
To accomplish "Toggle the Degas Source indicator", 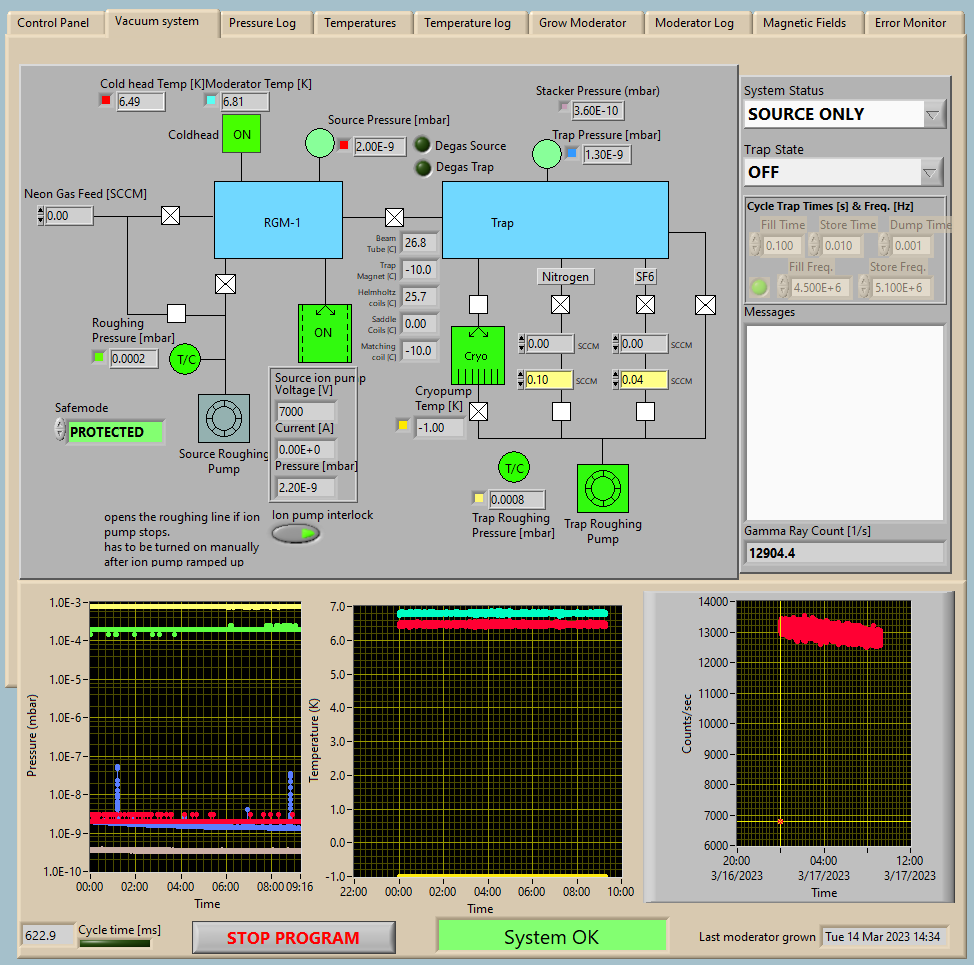I will click(422, 145).
